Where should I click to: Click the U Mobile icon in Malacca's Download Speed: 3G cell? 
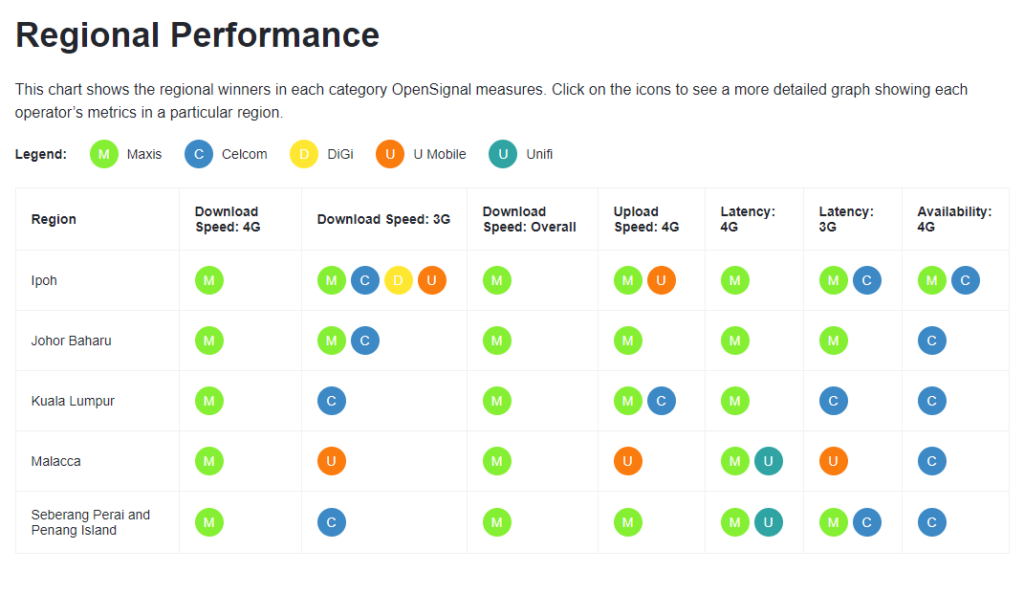(332, 461)
